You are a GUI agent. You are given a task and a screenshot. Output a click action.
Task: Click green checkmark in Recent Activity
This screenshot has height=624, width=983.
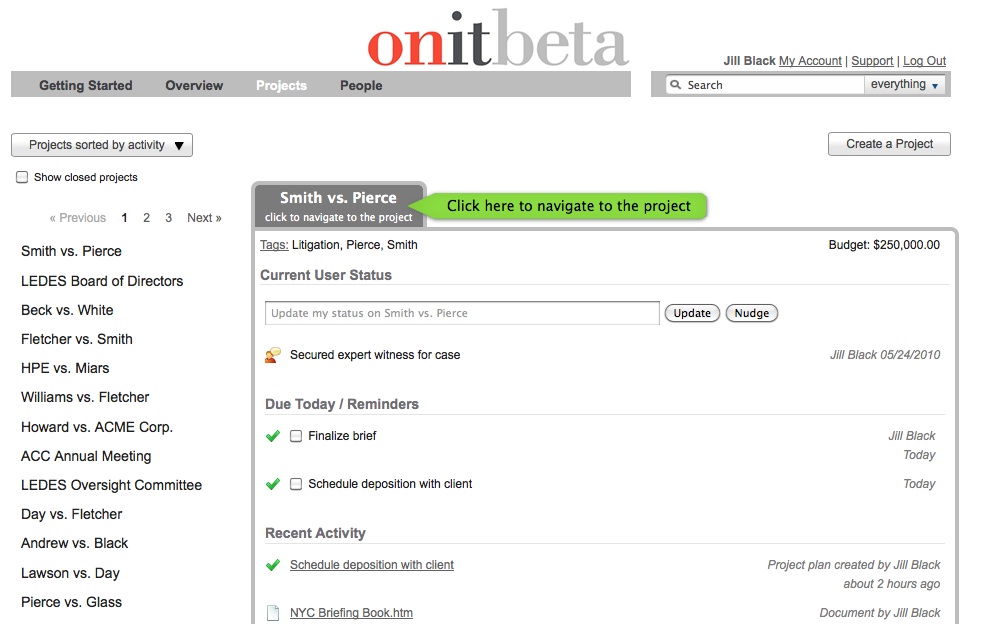point(273,565)
